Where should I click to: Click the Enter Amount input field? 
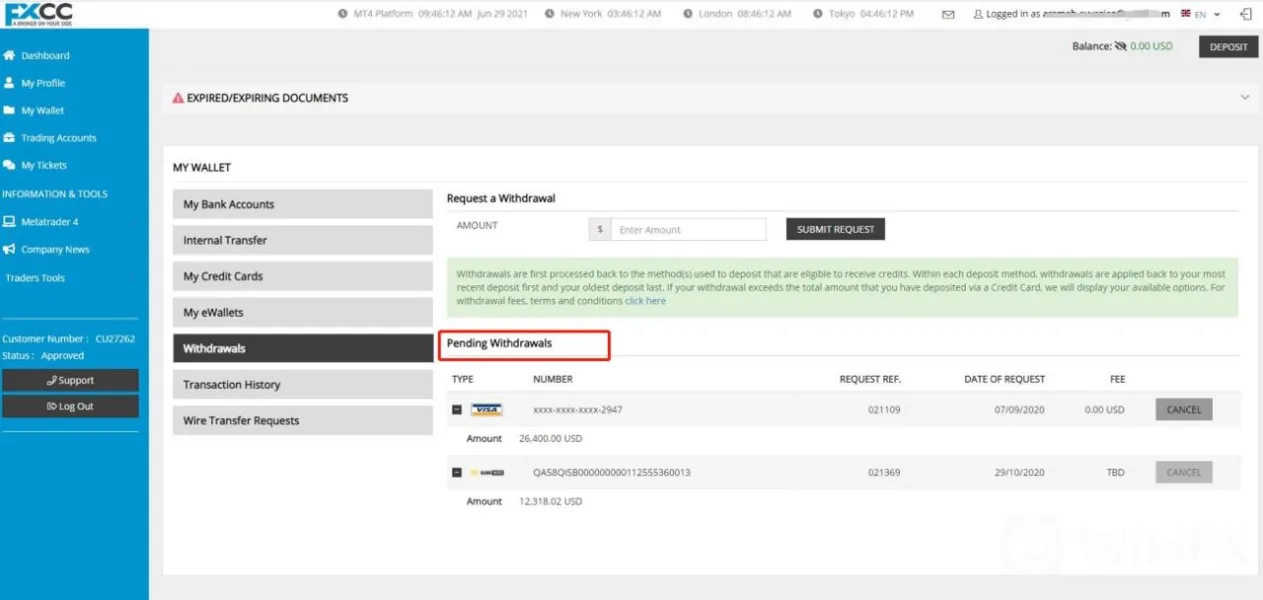pyautogui.click(x=688, y=230)
